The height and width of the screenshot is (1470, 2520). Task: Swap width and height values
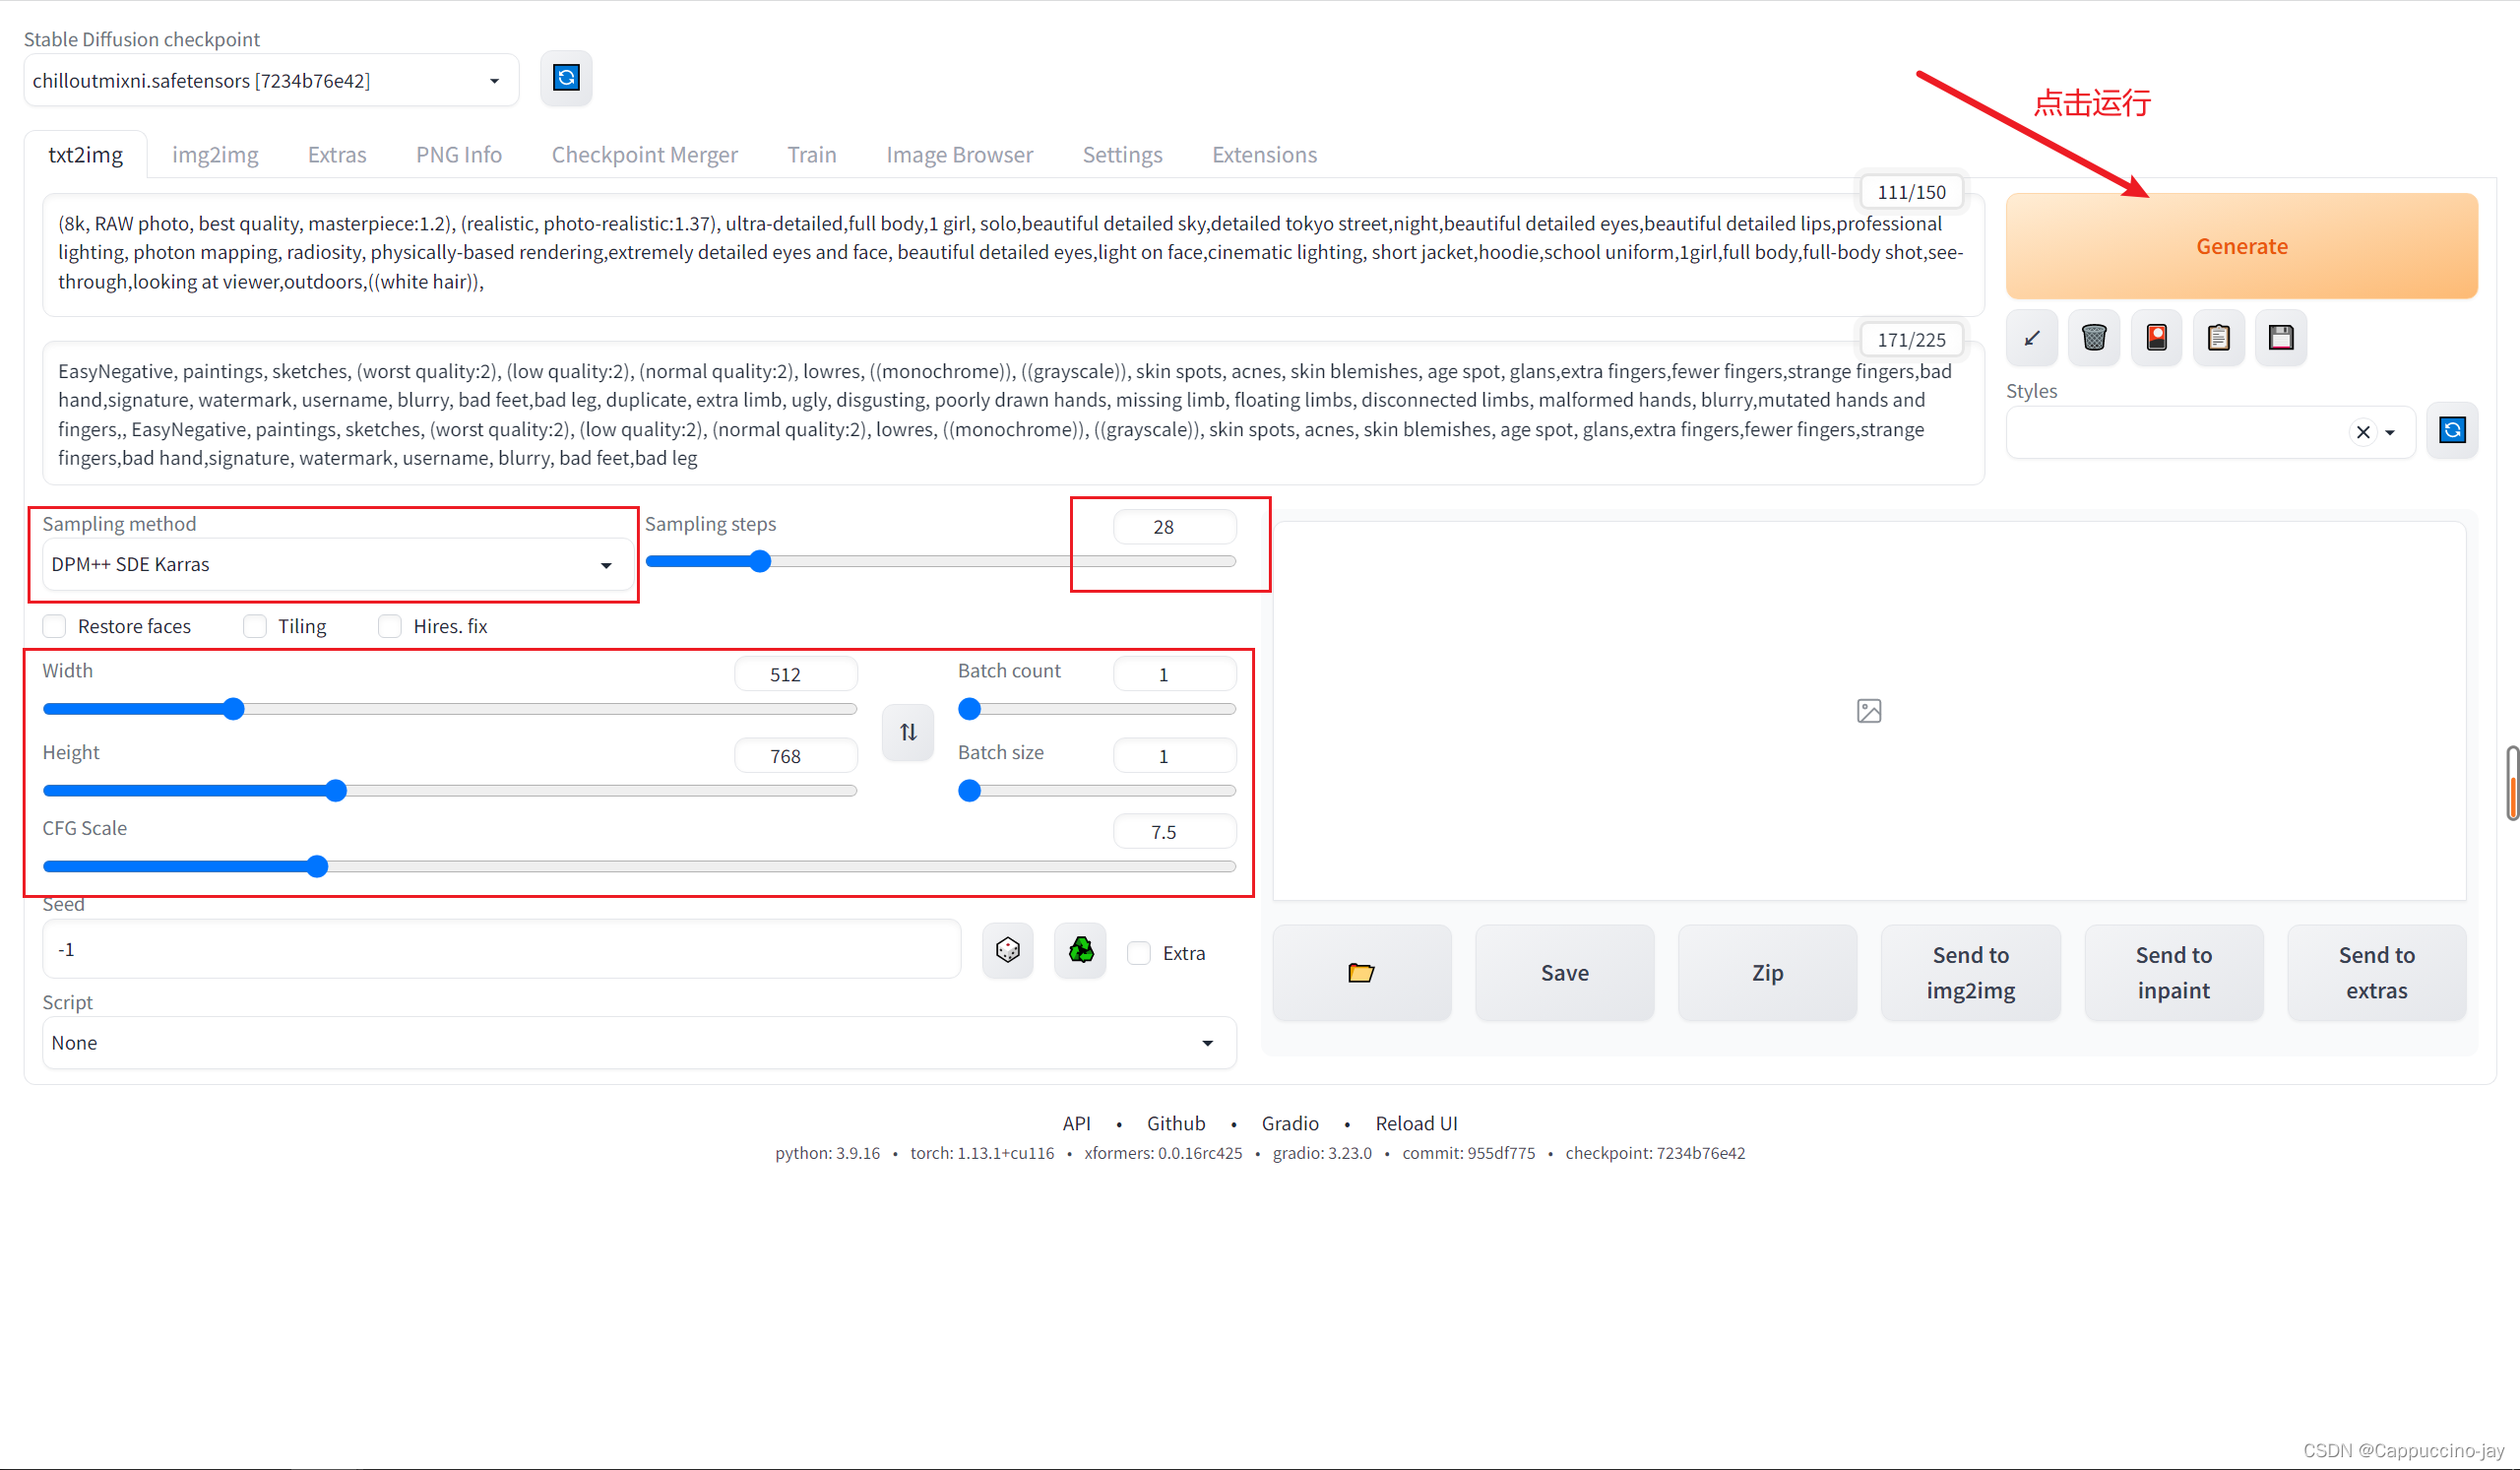(x=907, y=732)
